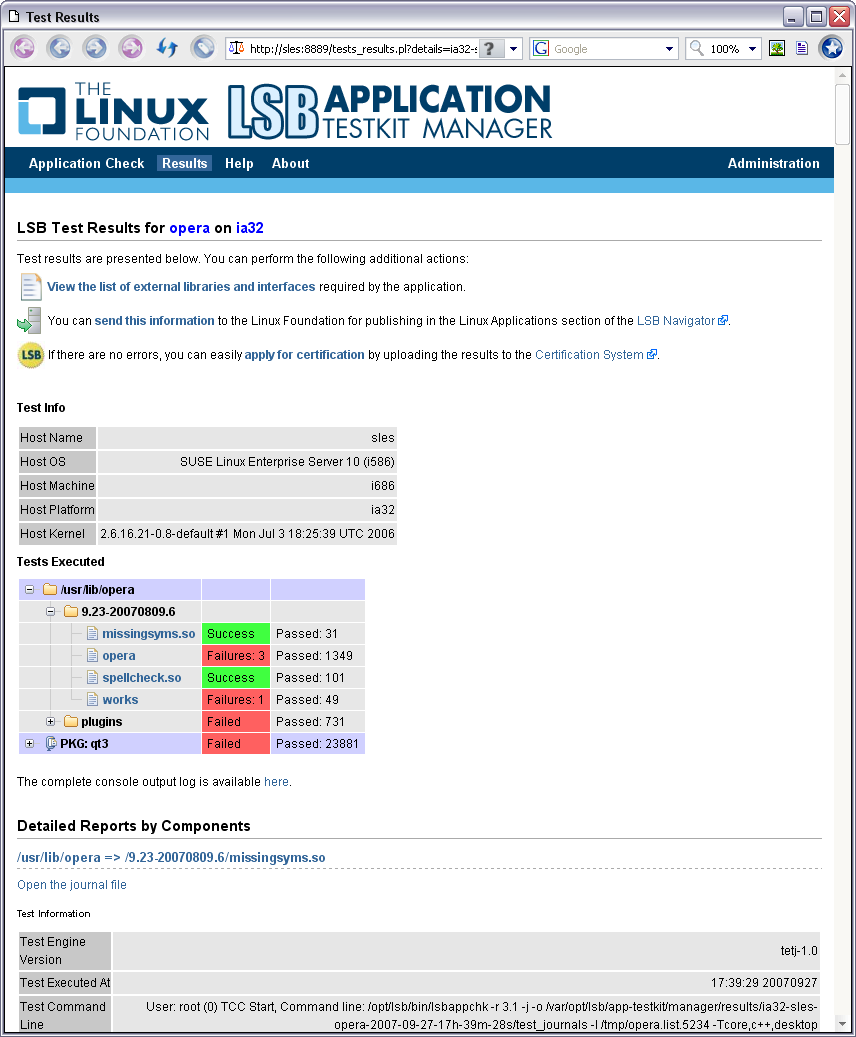Viewport: 856px width, 1037px height.
Task: Click the 'ia32' link in the page heading
Action: [x=250, y=228]
